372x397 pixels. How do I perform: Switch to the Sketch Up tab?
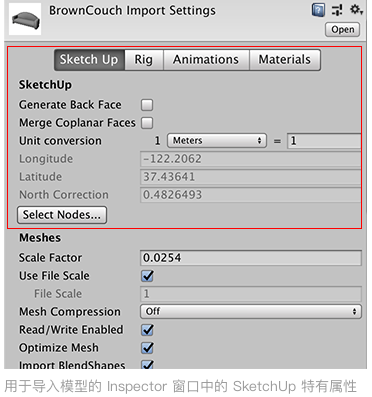(89, 60)
